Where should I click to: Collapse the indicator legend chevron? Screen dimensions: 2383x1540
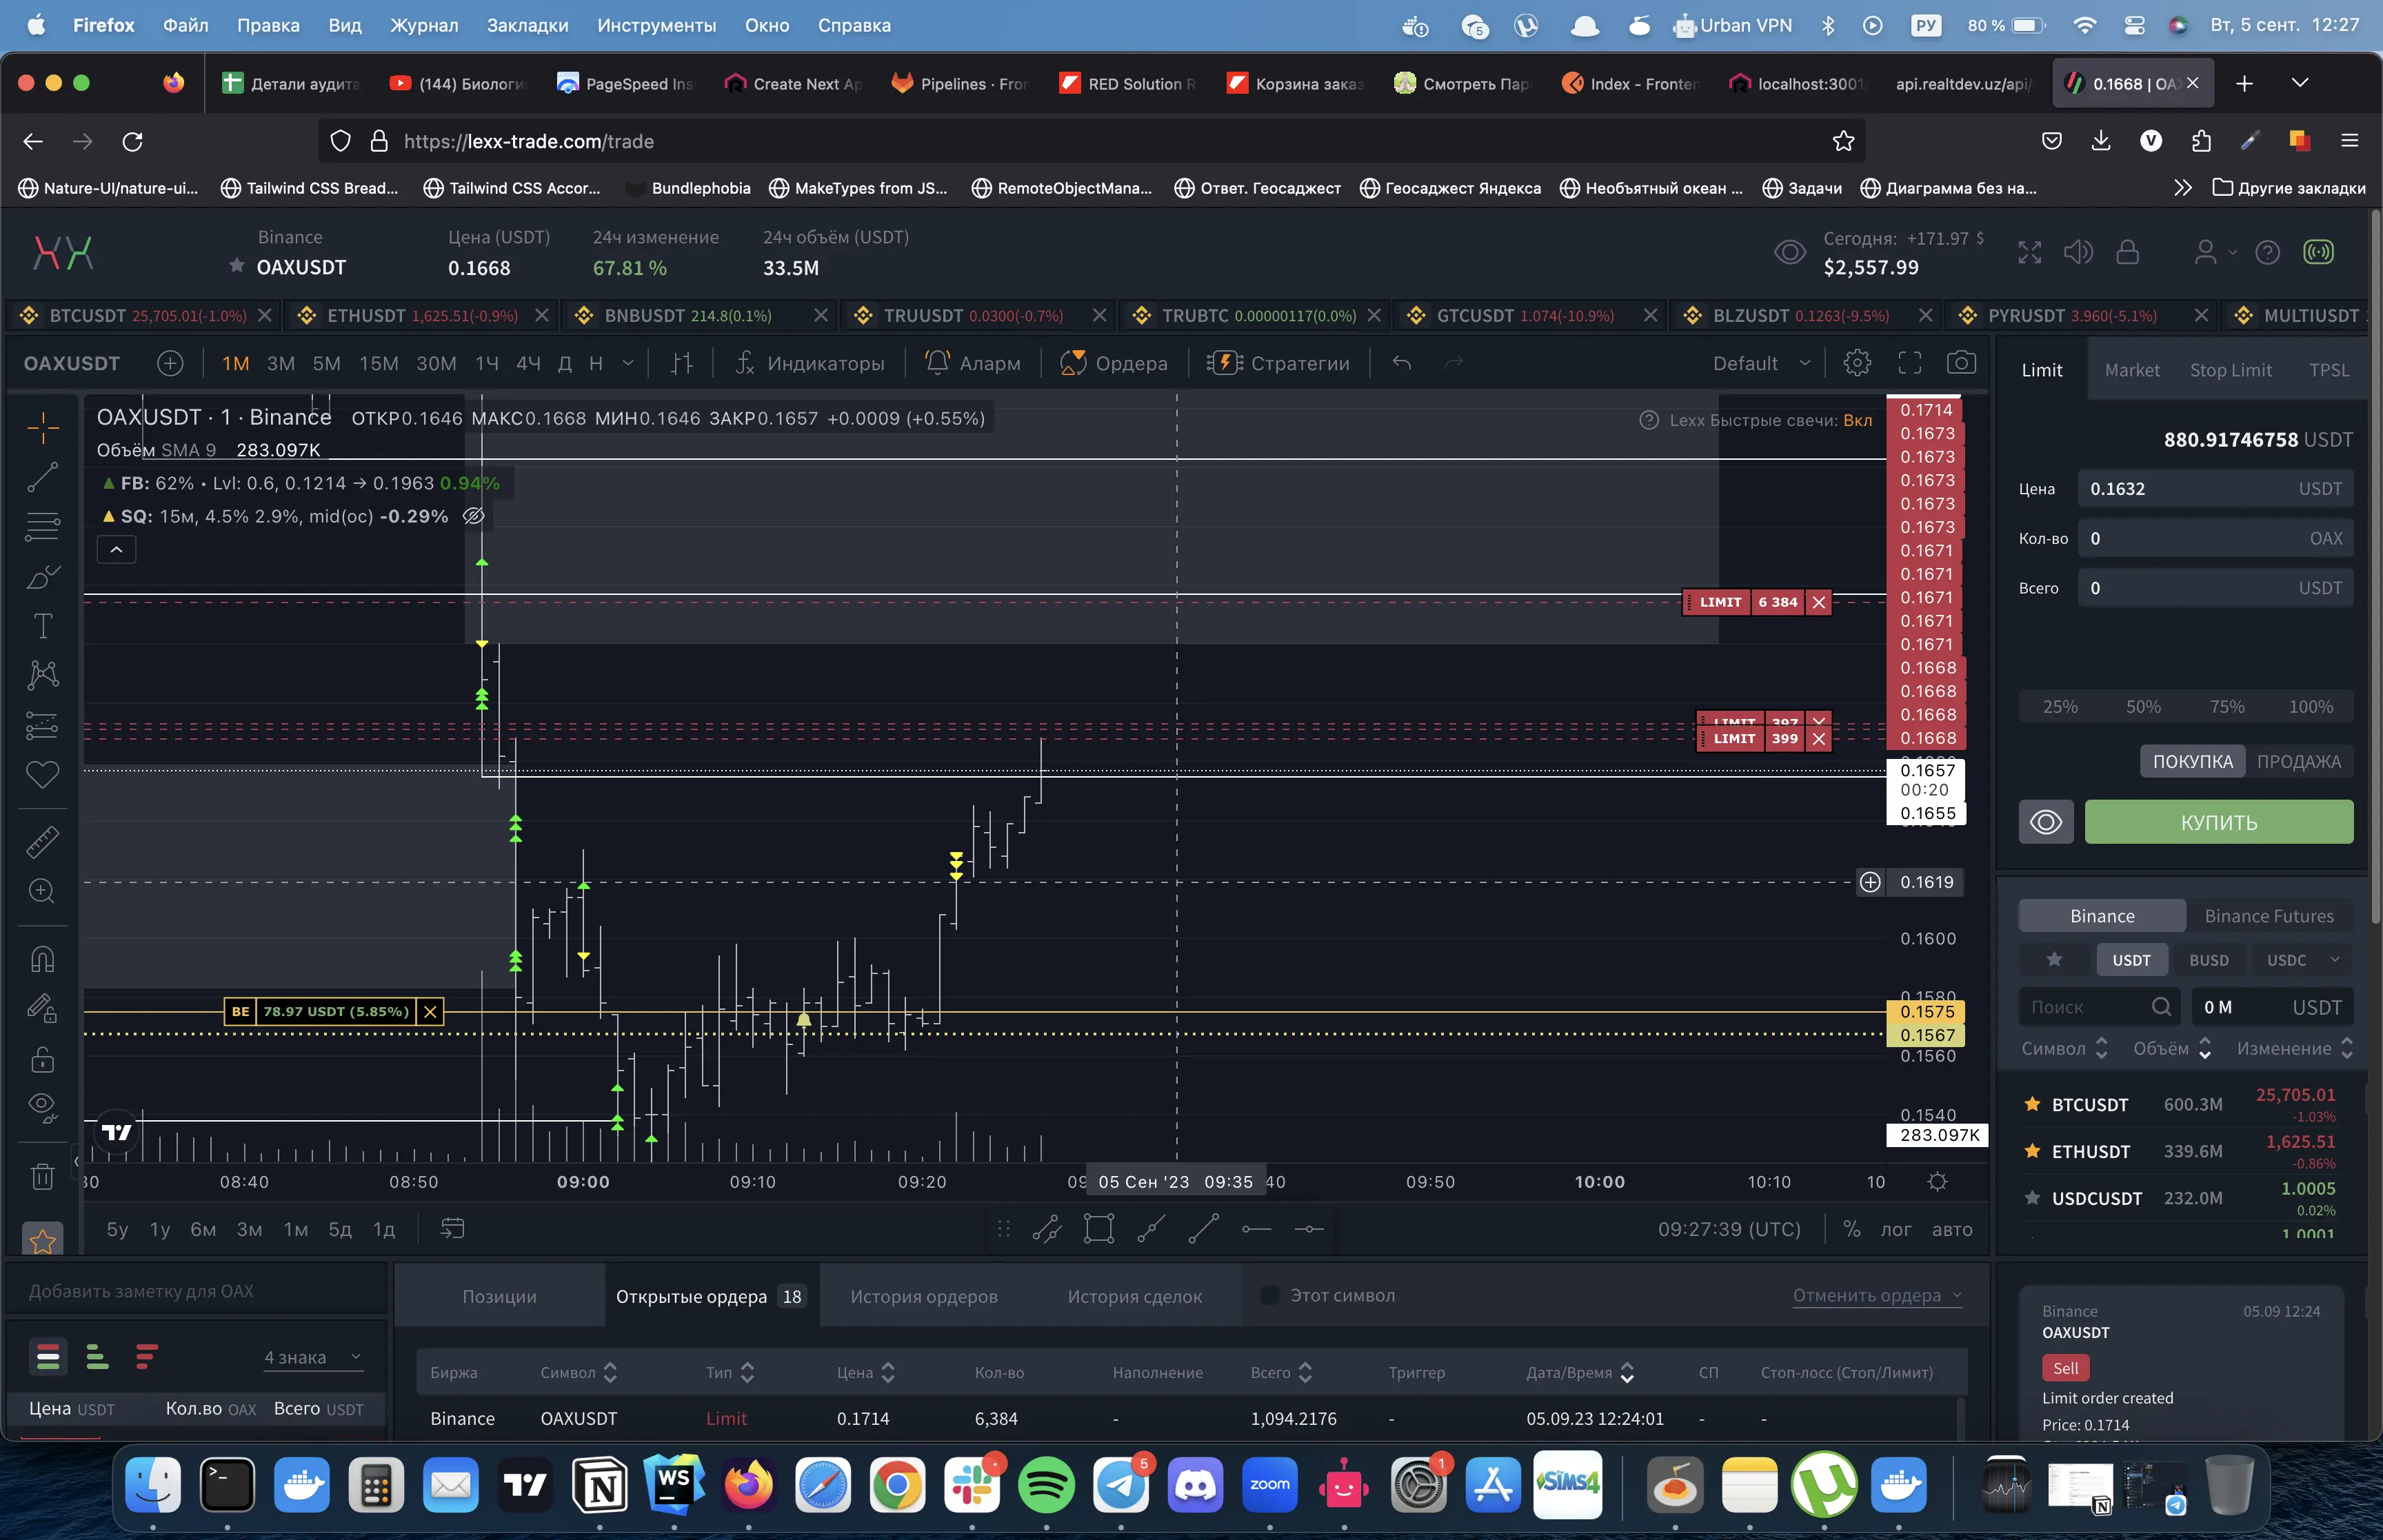[116, 549]
